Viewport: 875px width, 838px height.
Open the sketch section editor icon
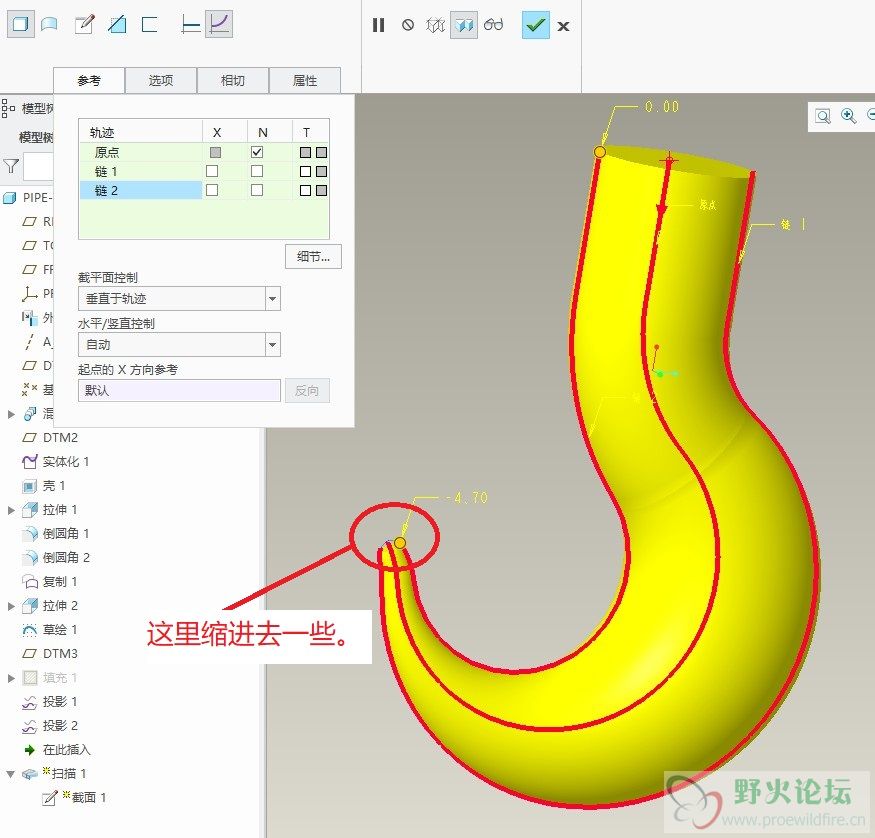click(84, 25)
